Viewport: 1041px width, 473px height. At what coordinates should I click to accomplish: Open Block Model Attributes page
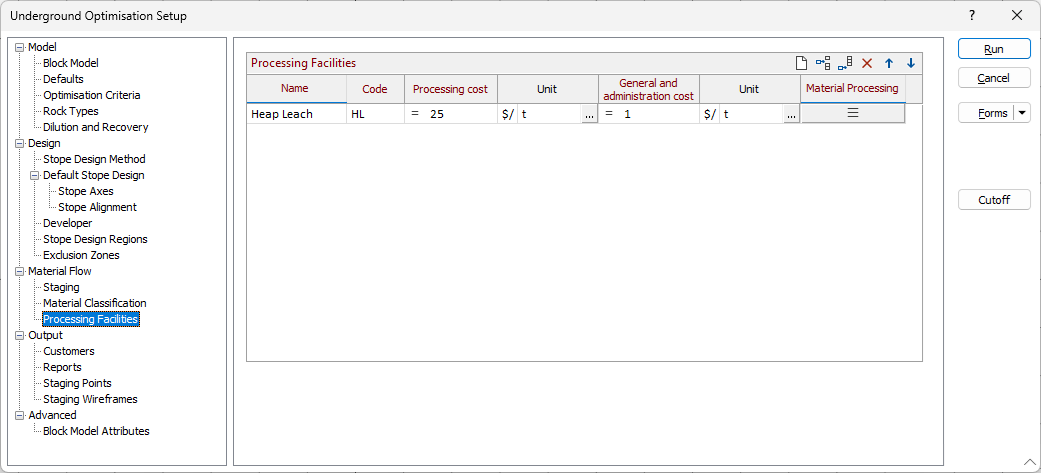96,431
